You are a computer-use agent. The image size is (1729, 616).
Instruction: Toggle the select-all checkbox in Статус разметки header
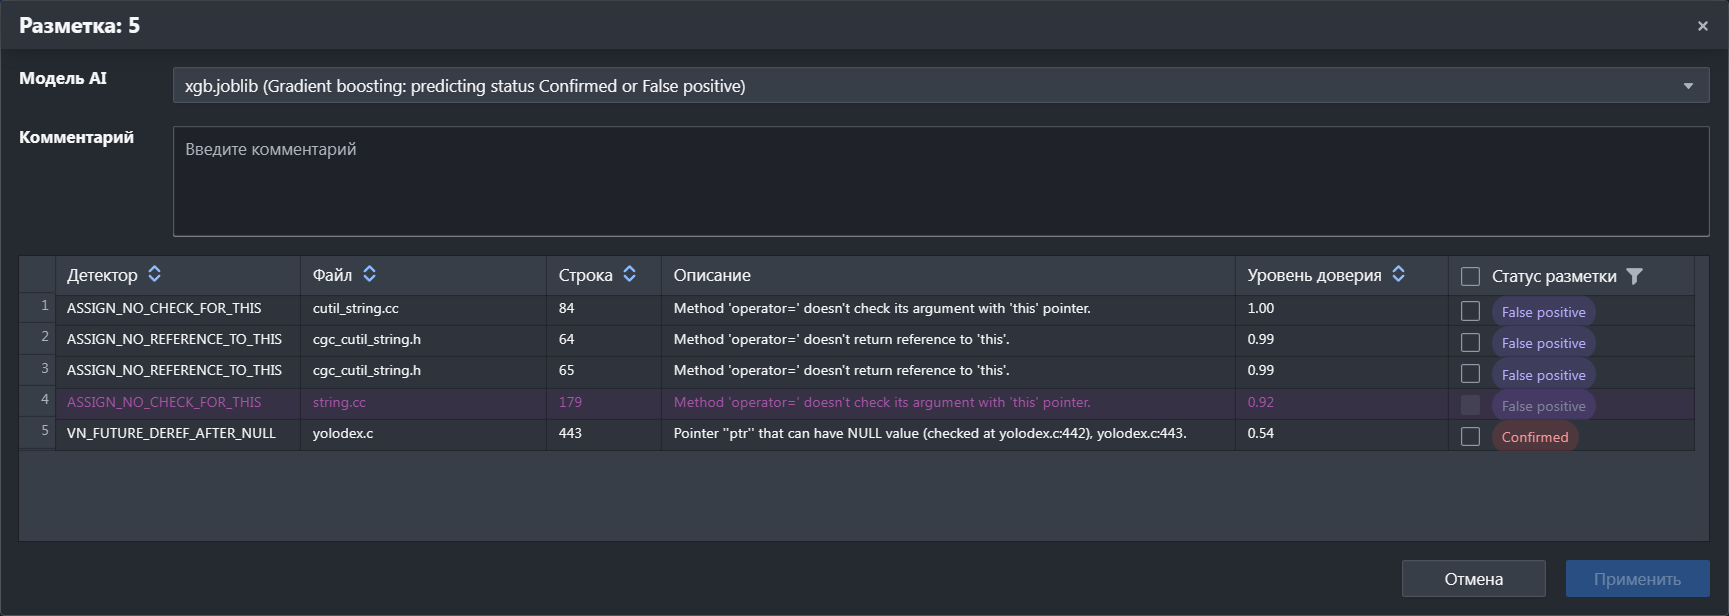click(1470, 276)
